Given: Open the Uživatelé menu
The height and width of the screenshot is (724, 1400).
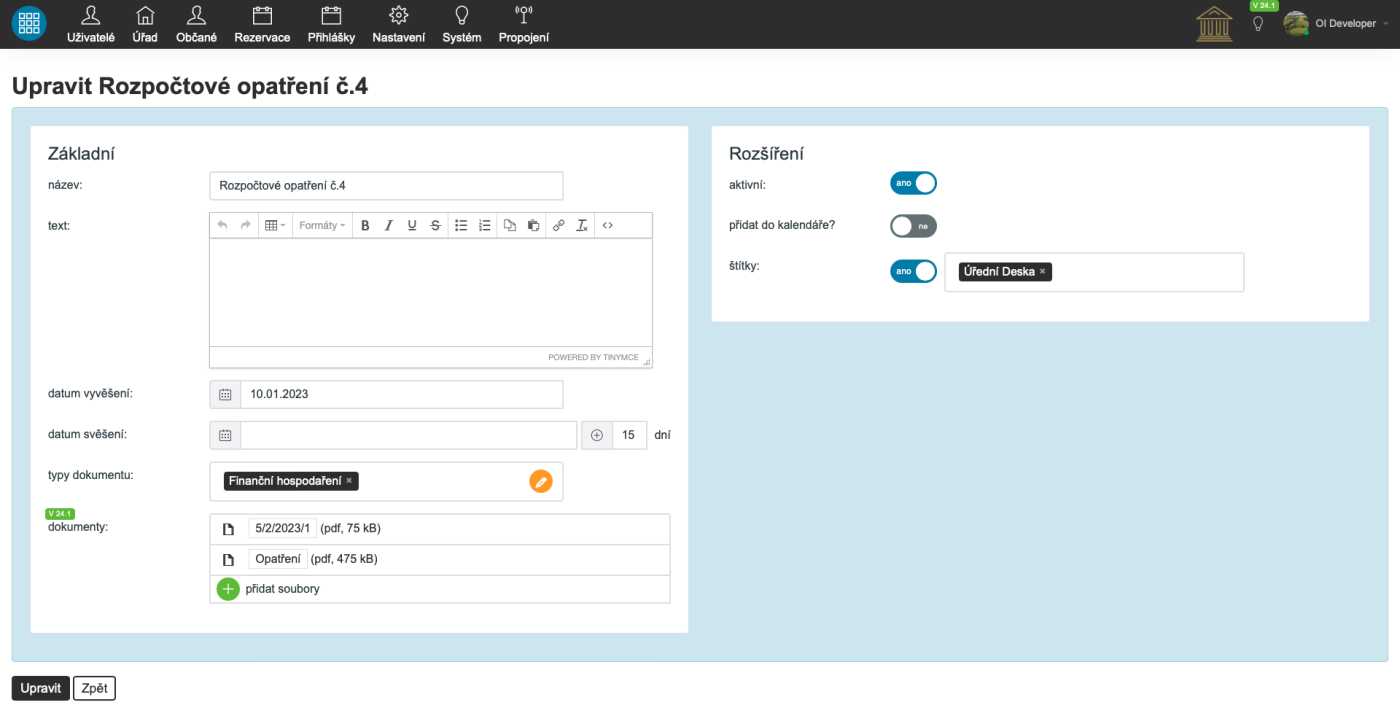Looking at the screenshot, I should [x=90, y=24].
